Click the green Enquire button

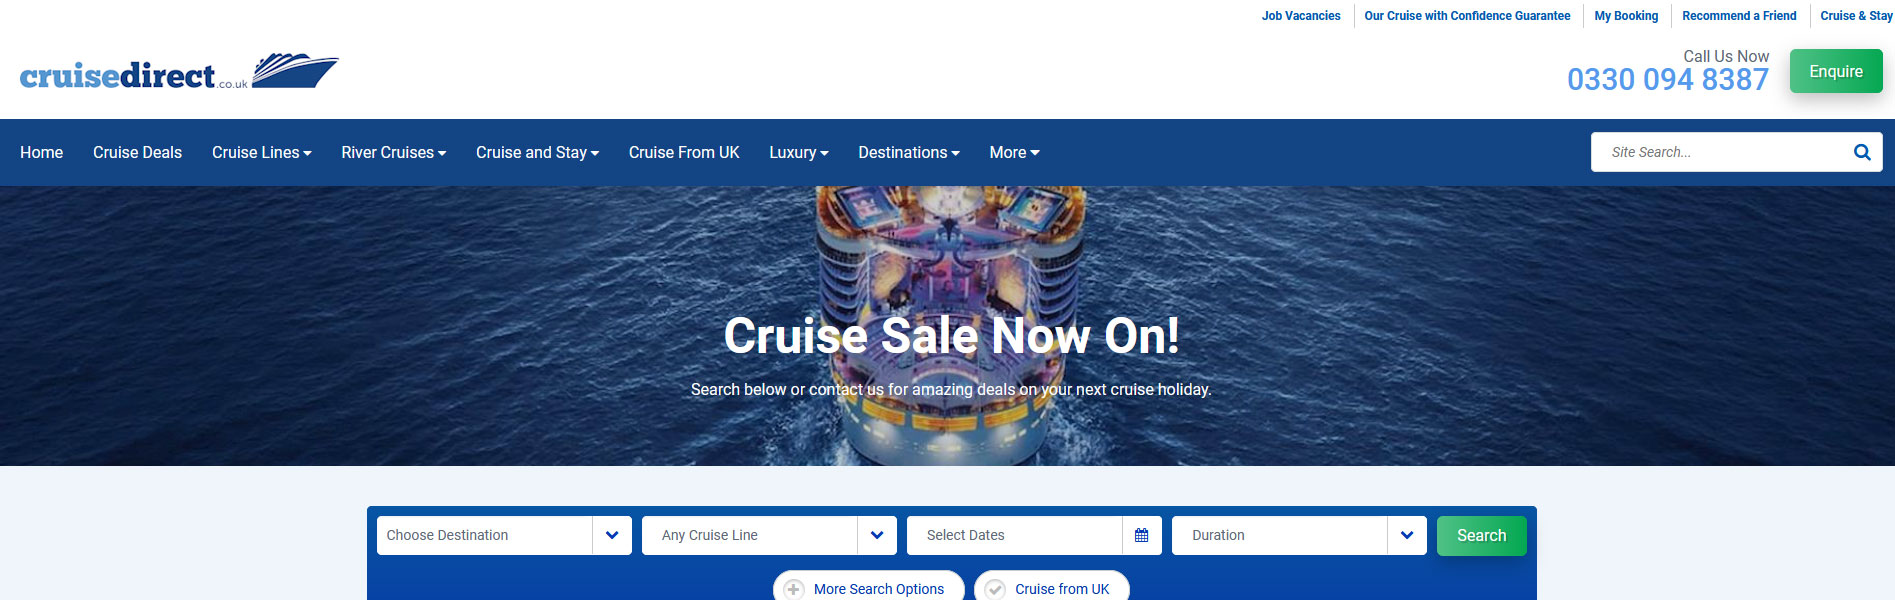pos(1836,71)
